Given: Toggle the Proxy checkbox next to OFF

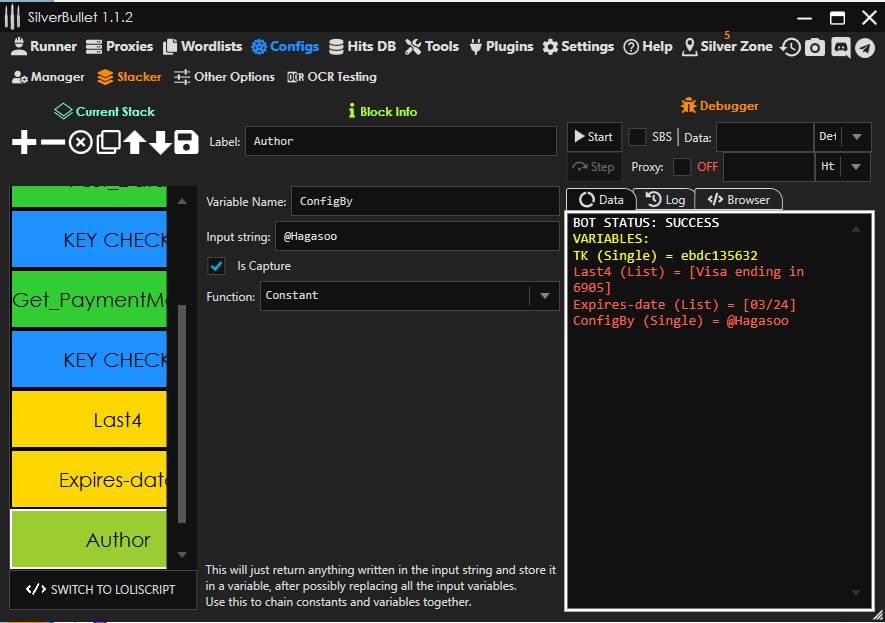Looking at the screenshot, I should [x=682, y=167].
